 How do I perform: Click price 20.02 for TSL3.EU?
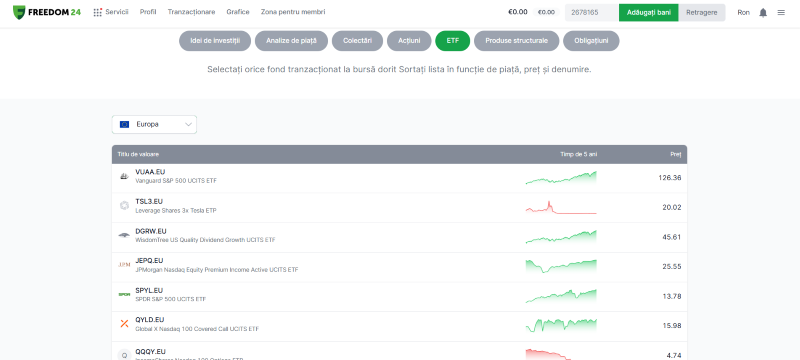(671, 208)
